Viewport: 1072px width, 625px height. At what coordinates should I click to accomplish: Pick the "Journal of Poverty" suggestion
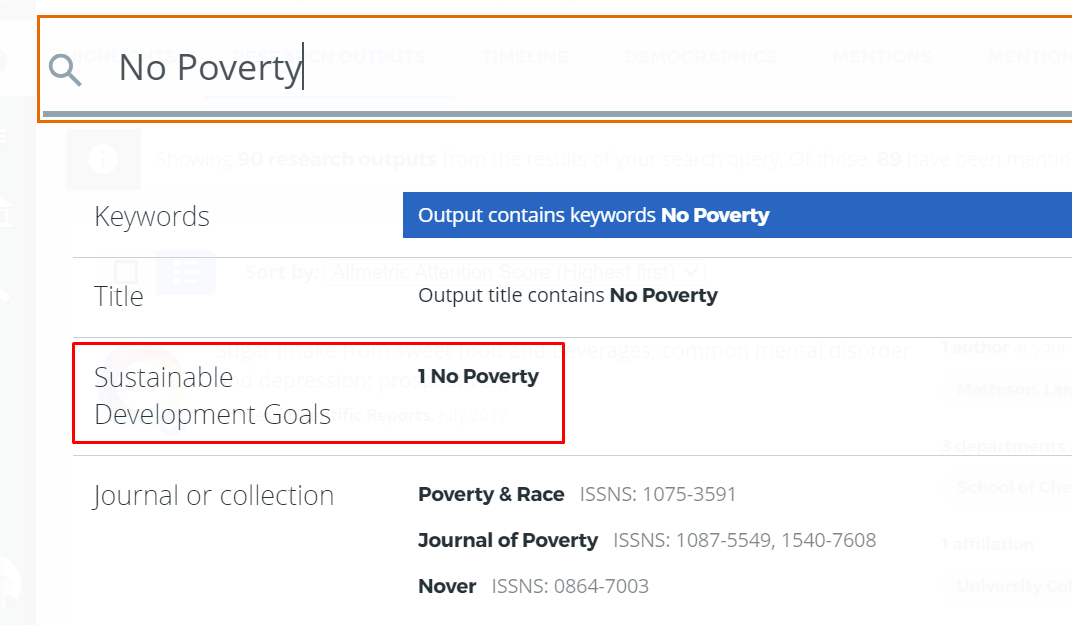pos(508,540)
